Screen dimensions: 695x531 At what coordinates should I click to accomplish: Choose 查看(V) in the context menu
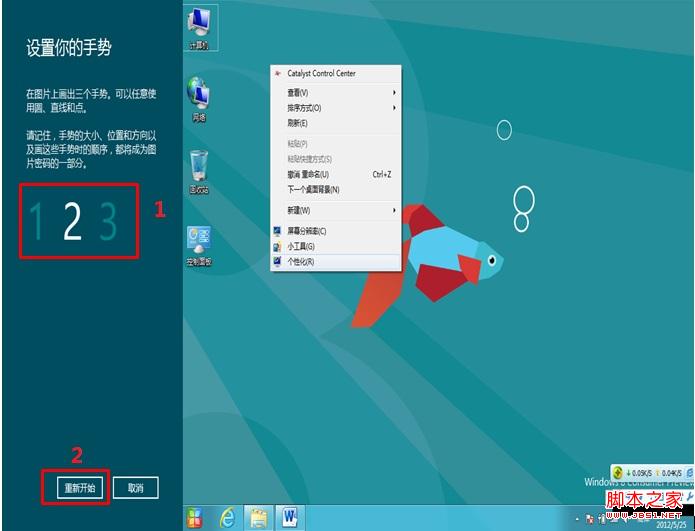point(336,93)
